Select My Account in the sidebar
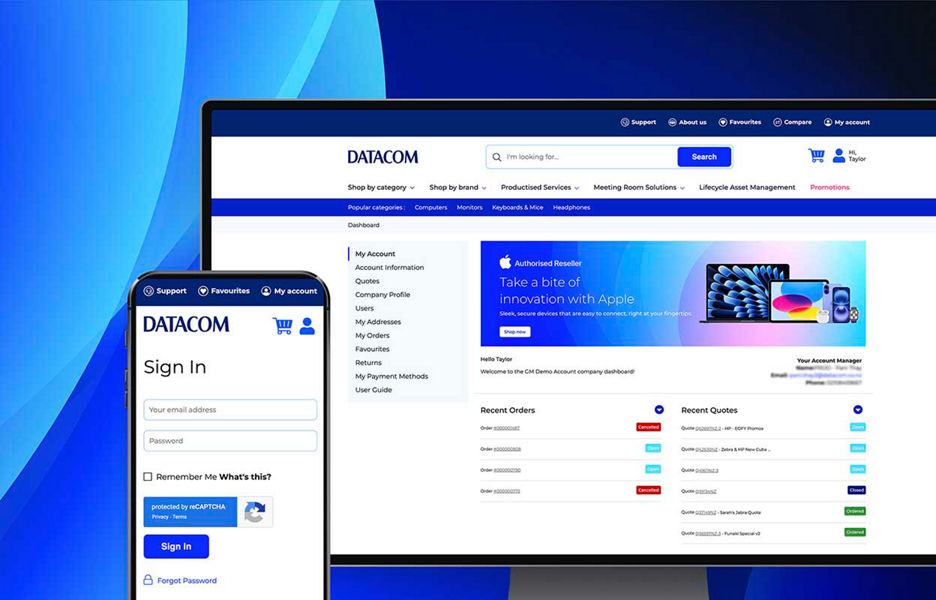 point(375,254)
